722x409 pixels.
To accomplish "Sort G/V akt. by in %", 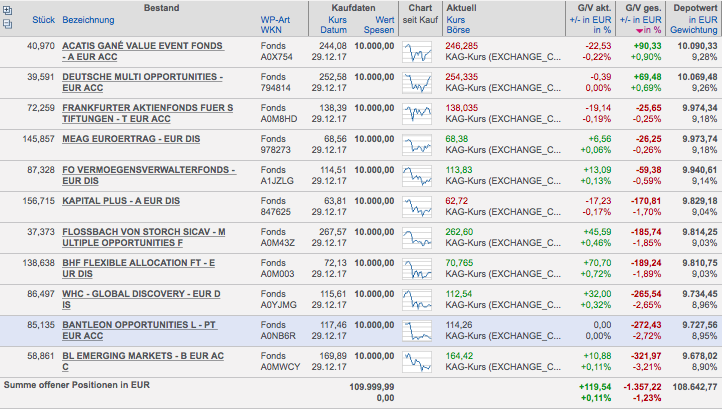I will pyautogui.click(x=602, y=30).
